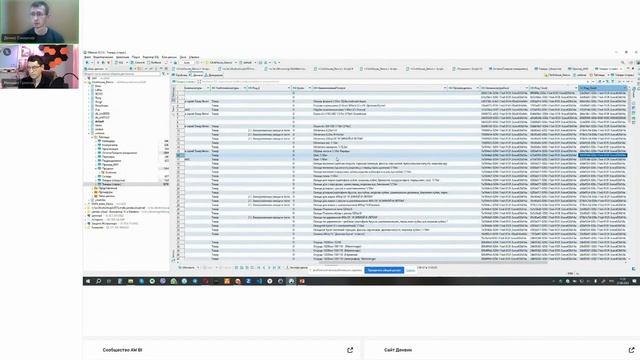Select the default database in tree
The height and width of the screenshot is (360, 640).
click(100, 121)
